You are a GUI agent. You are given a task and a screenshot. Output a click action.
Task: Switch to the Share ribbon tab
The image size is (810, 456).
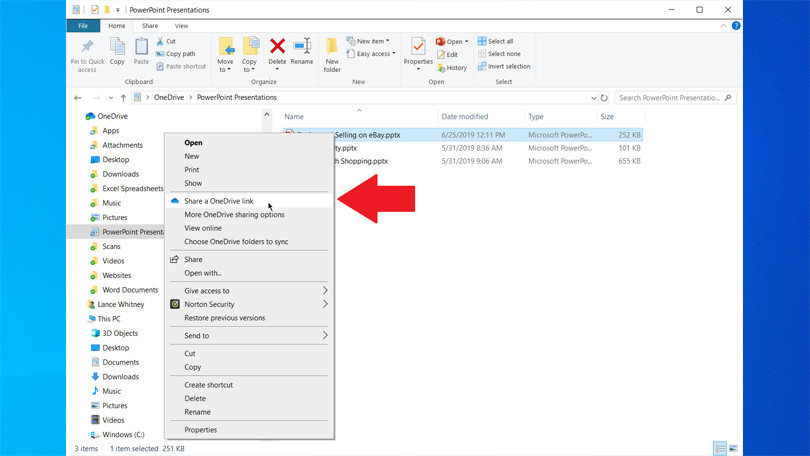tap(150, 26)
